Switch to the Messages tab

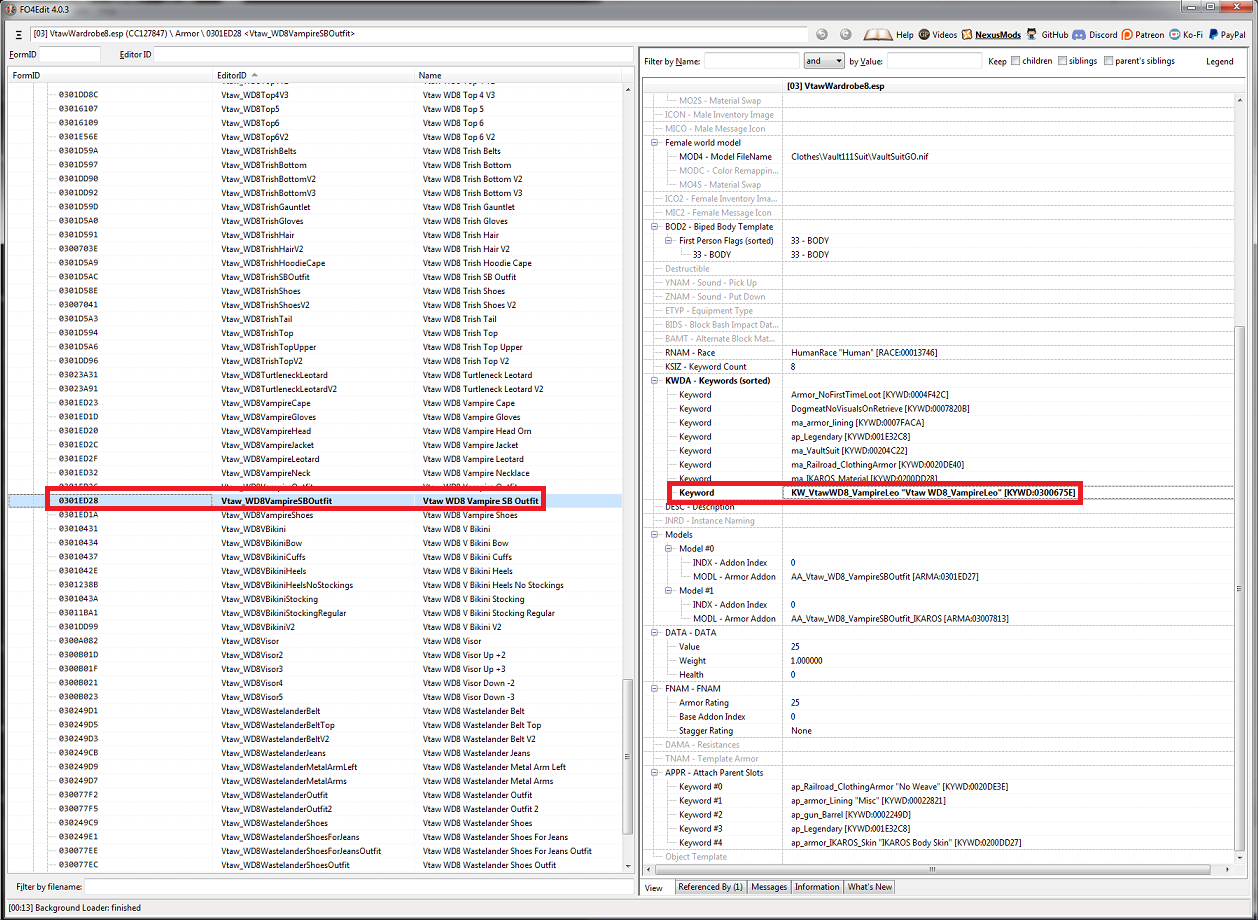click(769, 887)
